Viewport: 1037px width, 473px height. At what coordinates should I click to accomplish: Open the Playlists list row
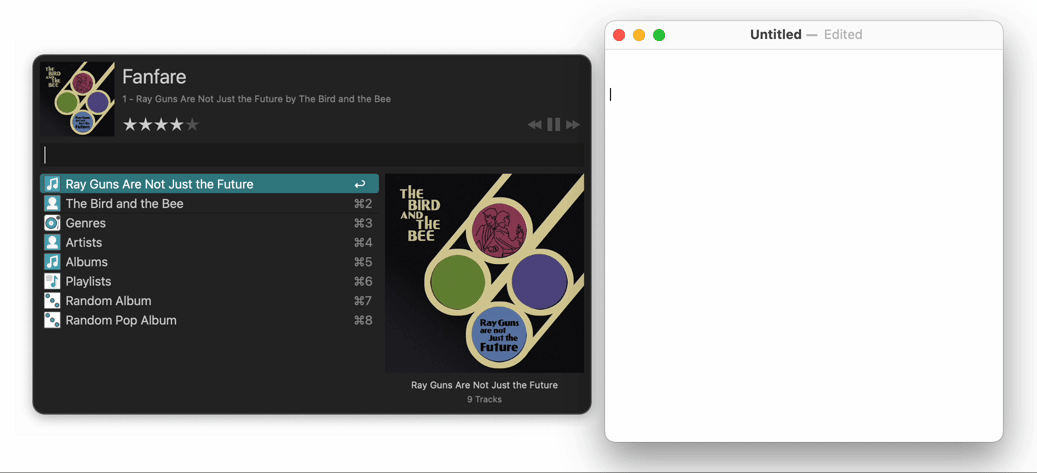(210, 281)
